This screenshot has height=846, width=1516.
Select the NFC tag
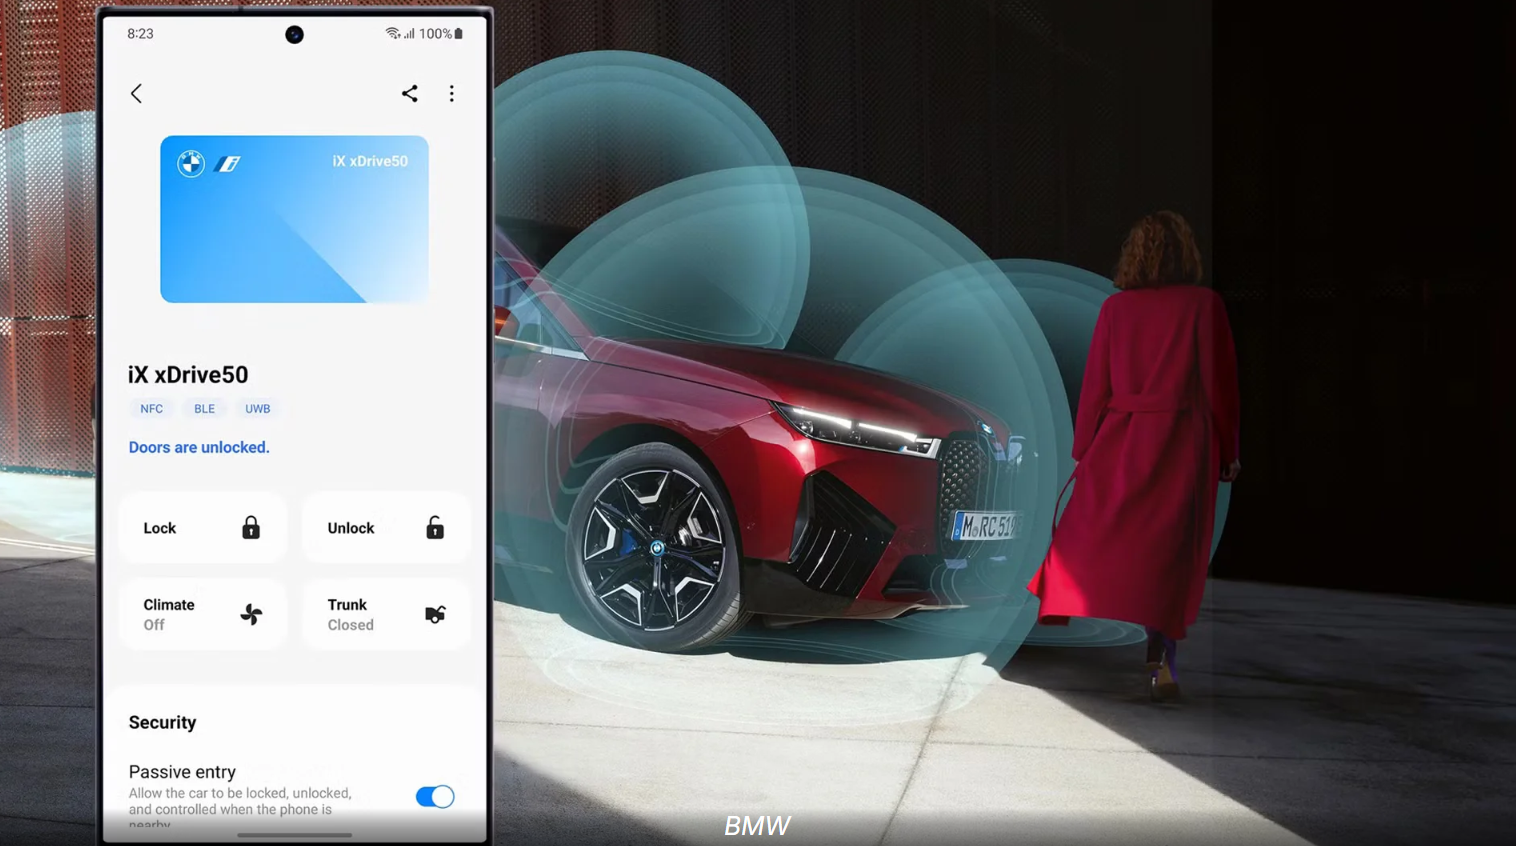(x=152, y=409)
